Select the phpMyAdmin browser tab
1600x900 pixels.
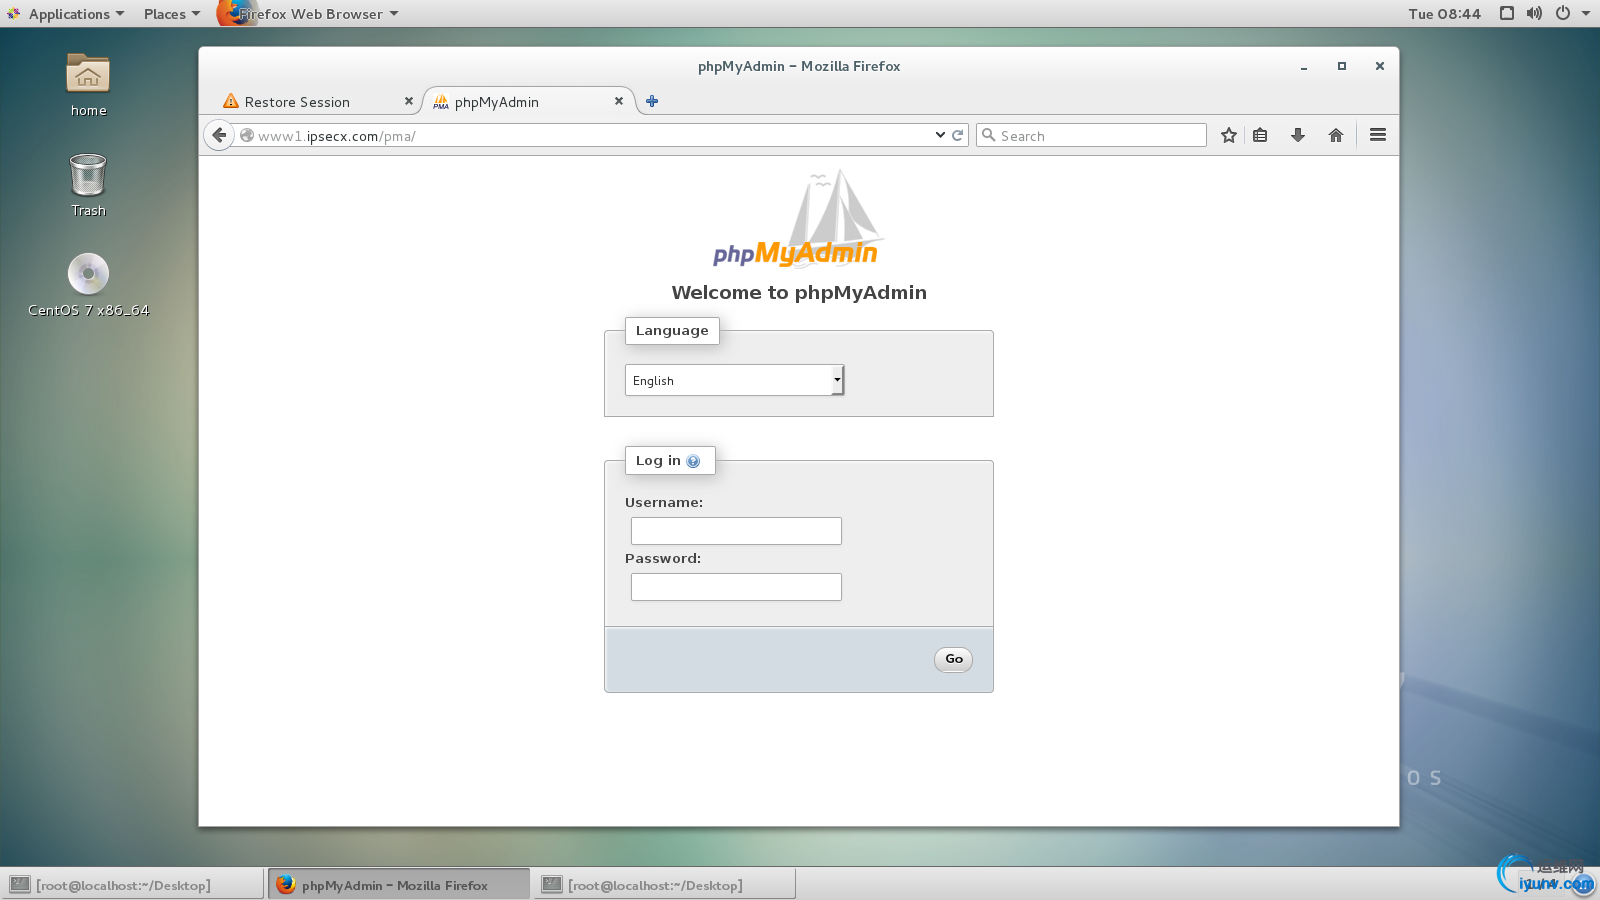coord(530,101)
